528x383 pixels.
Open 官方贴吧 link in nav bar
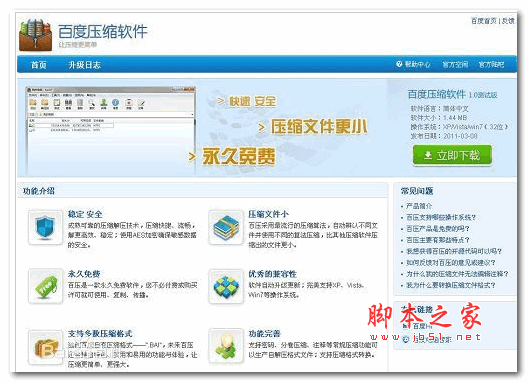click(491, 64)
